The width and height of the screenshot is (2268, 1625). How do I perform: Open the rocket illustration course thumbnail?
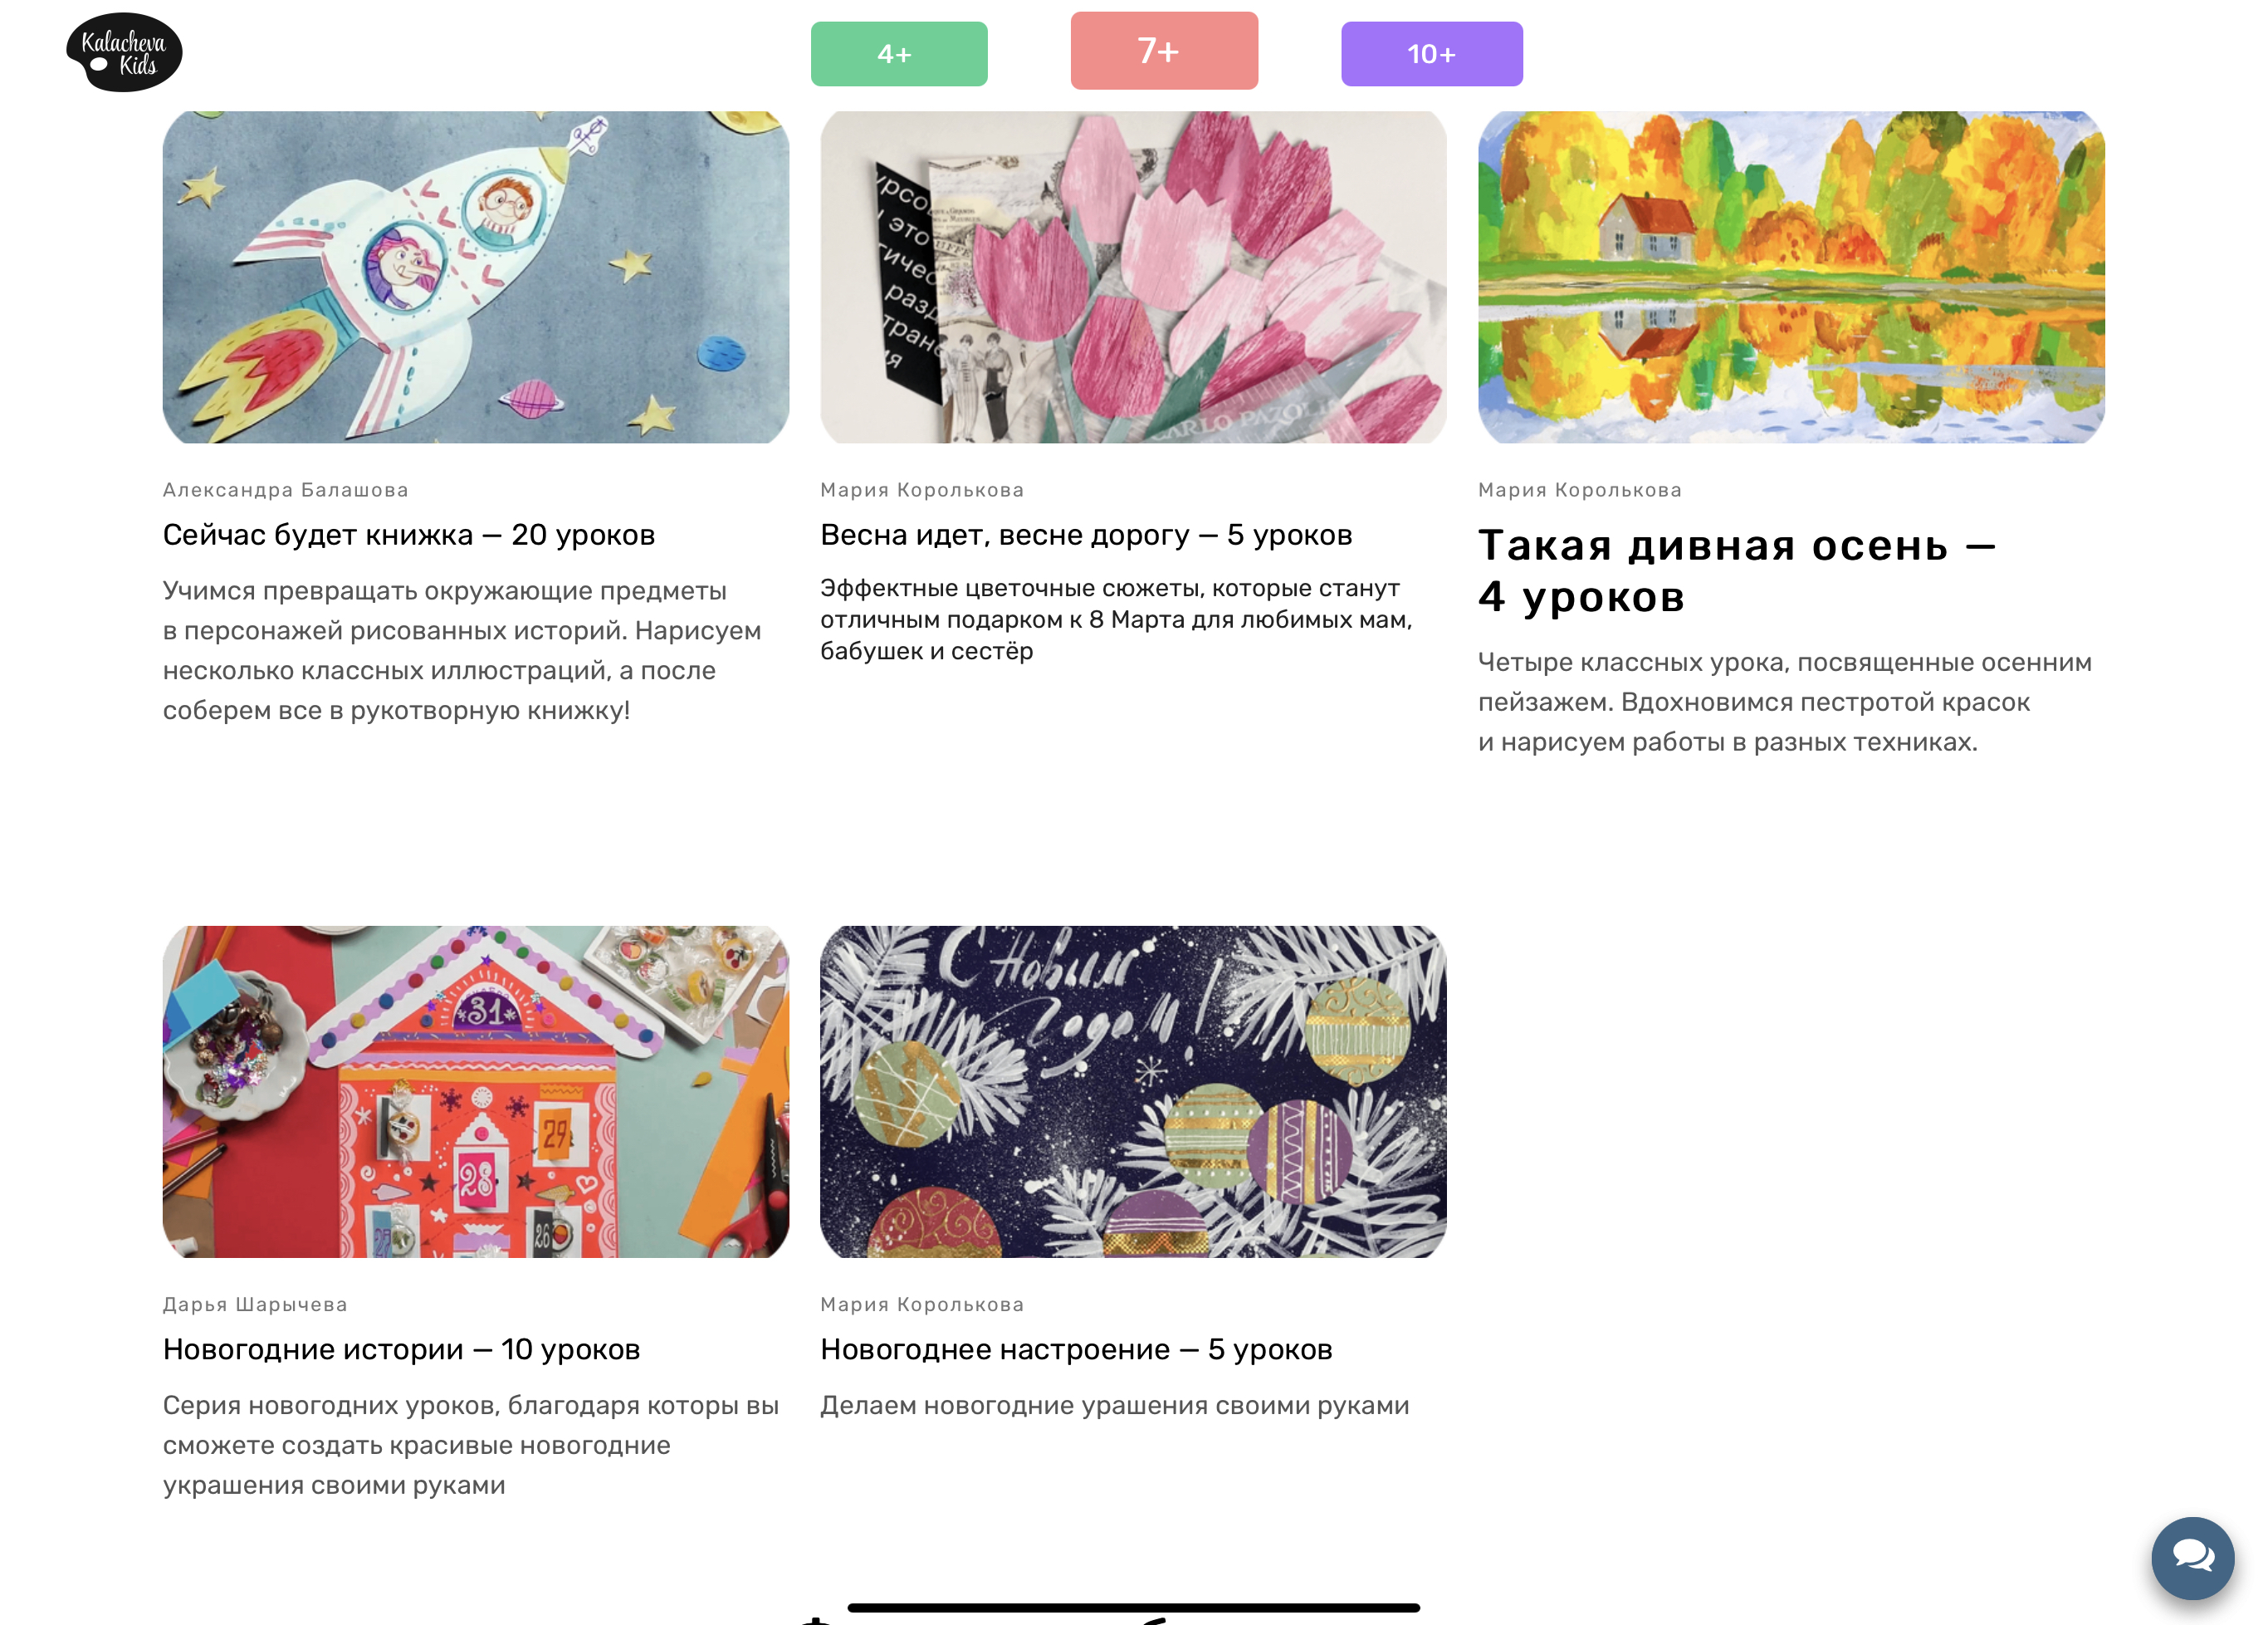click(x=475, y=277)
